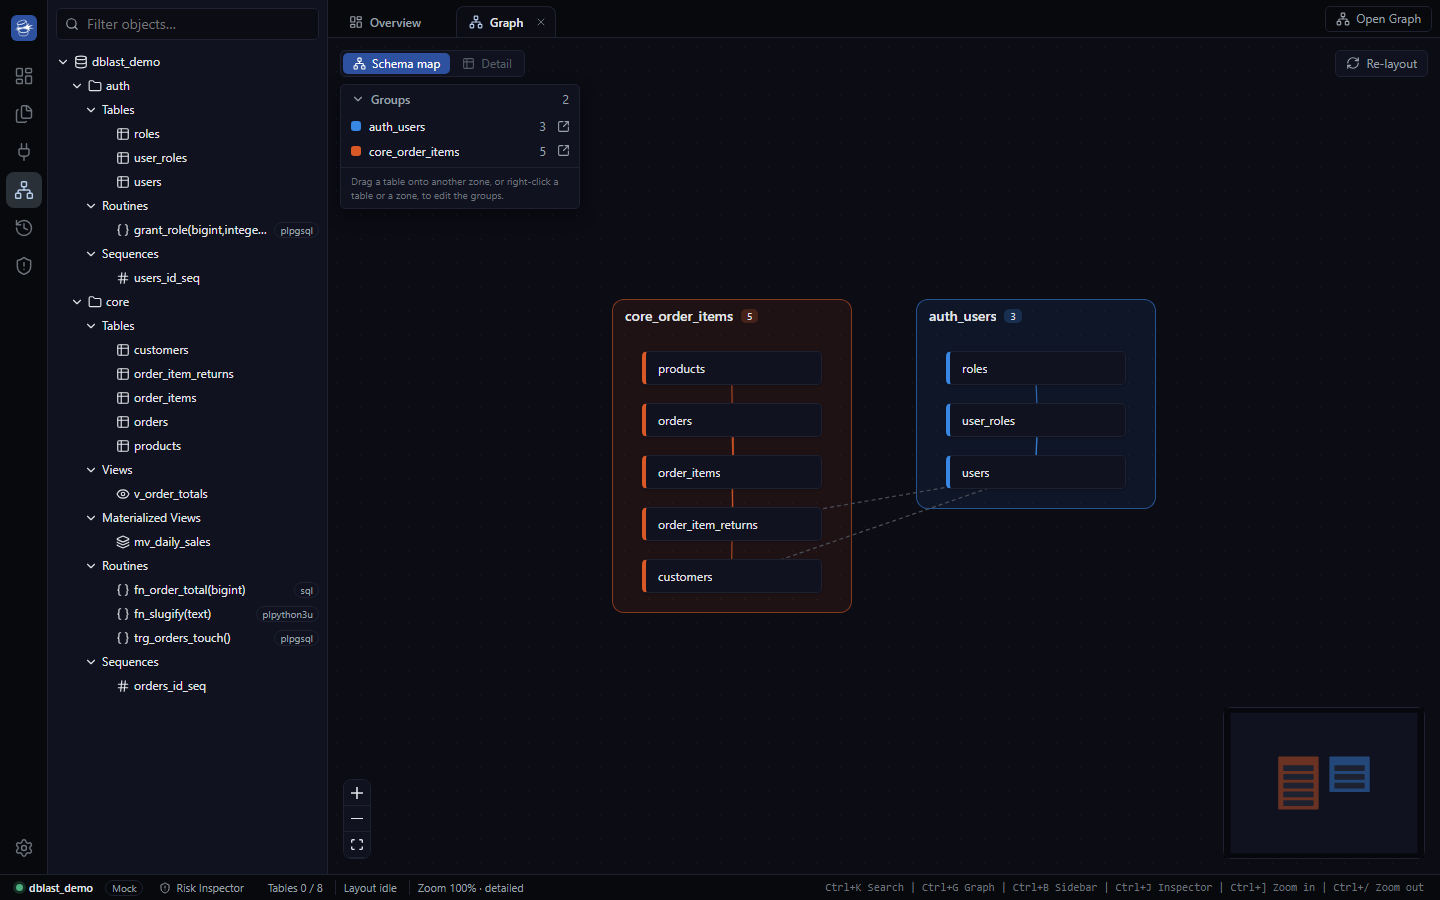Focus the Filter objects search field
The image size is (1440, 900).
pos(187,24)
